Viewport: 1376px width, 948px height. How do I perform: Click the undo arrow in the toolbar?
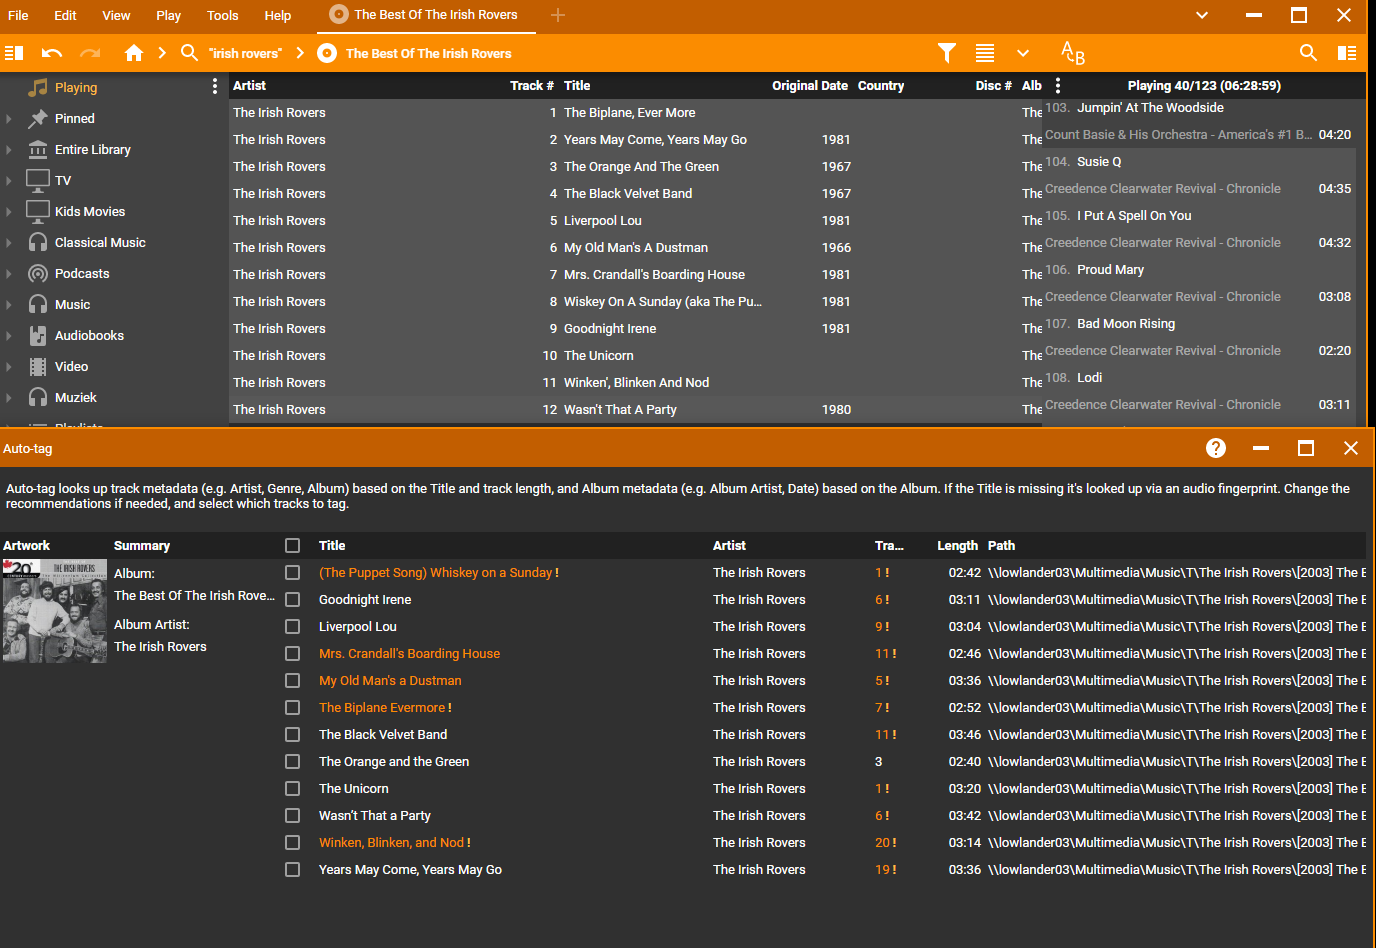pyautogui.click(x=52, y=53)
